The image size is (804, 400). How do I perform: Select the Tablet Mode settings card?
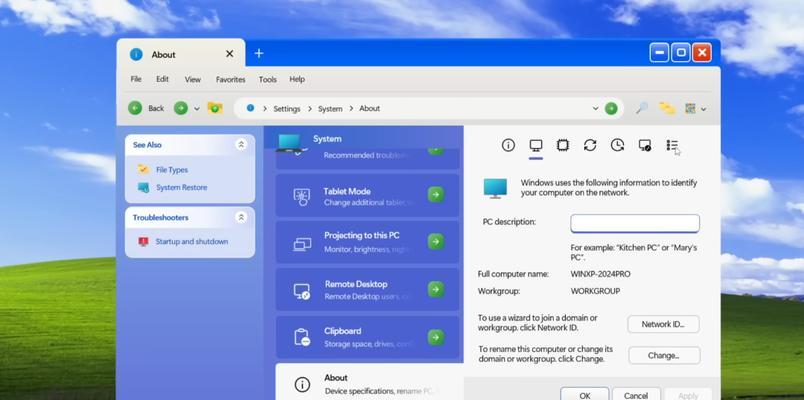coord(368,195)
